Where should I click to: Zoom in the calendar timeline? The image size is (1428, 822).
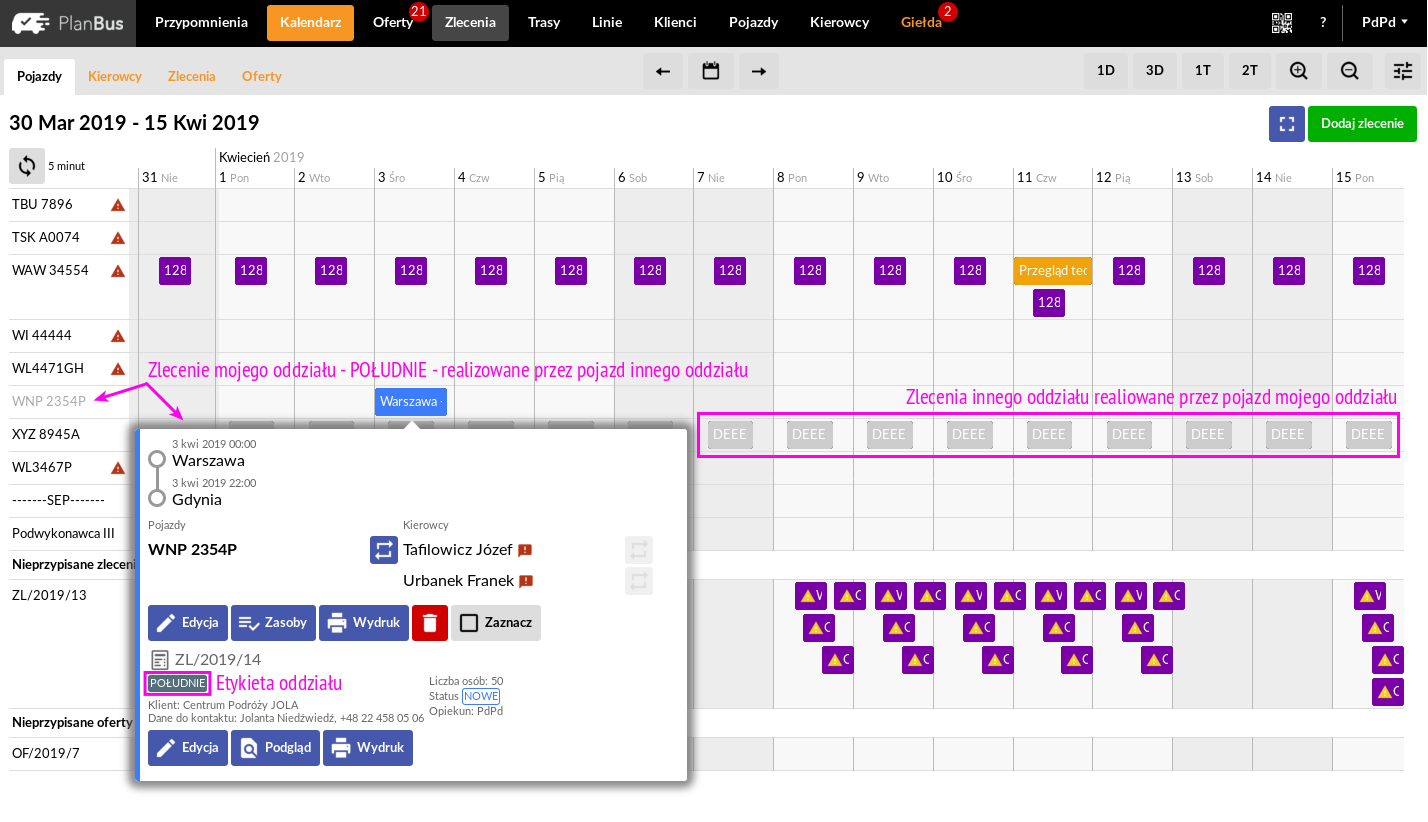(1298, 71)
